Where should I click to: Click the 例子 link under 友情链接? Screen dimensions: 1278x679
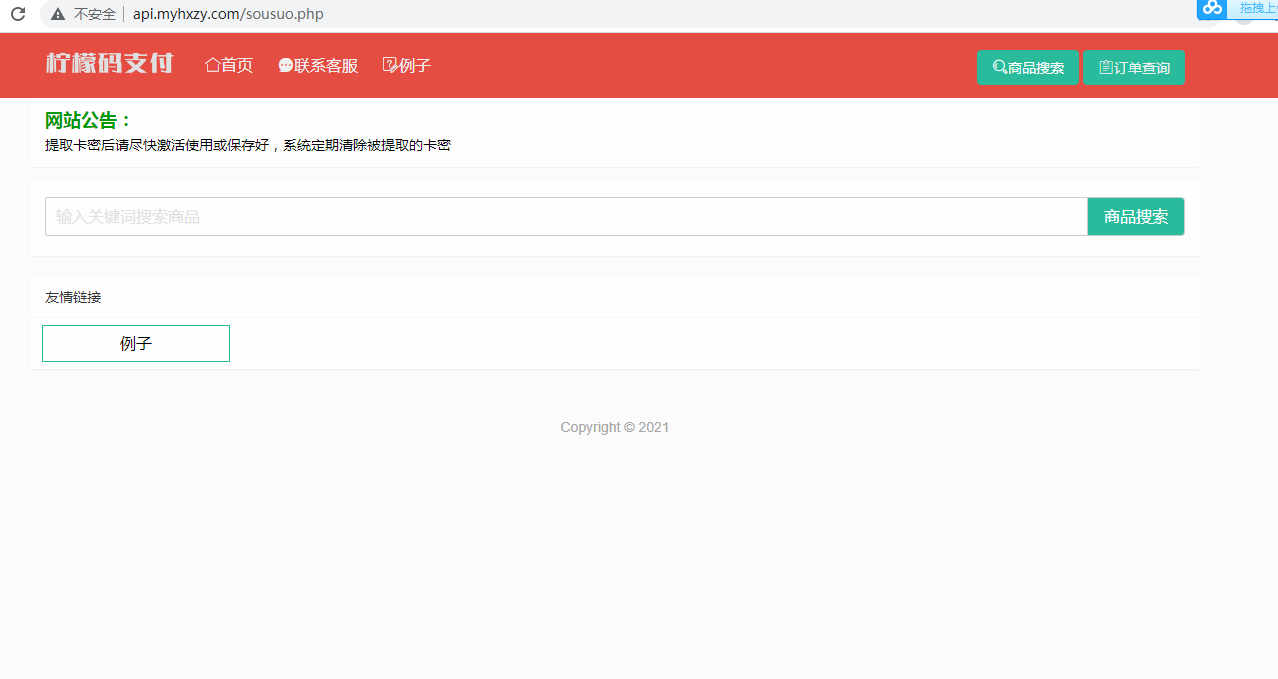coord(136,344)
